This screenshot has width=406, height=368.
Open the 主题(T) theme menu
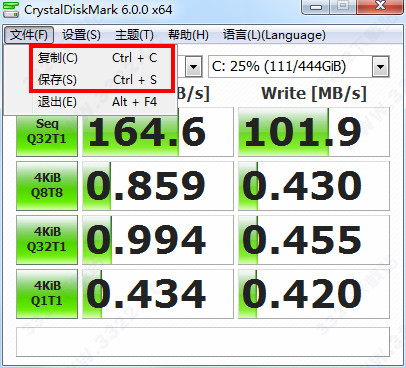[x=134, y=35]
